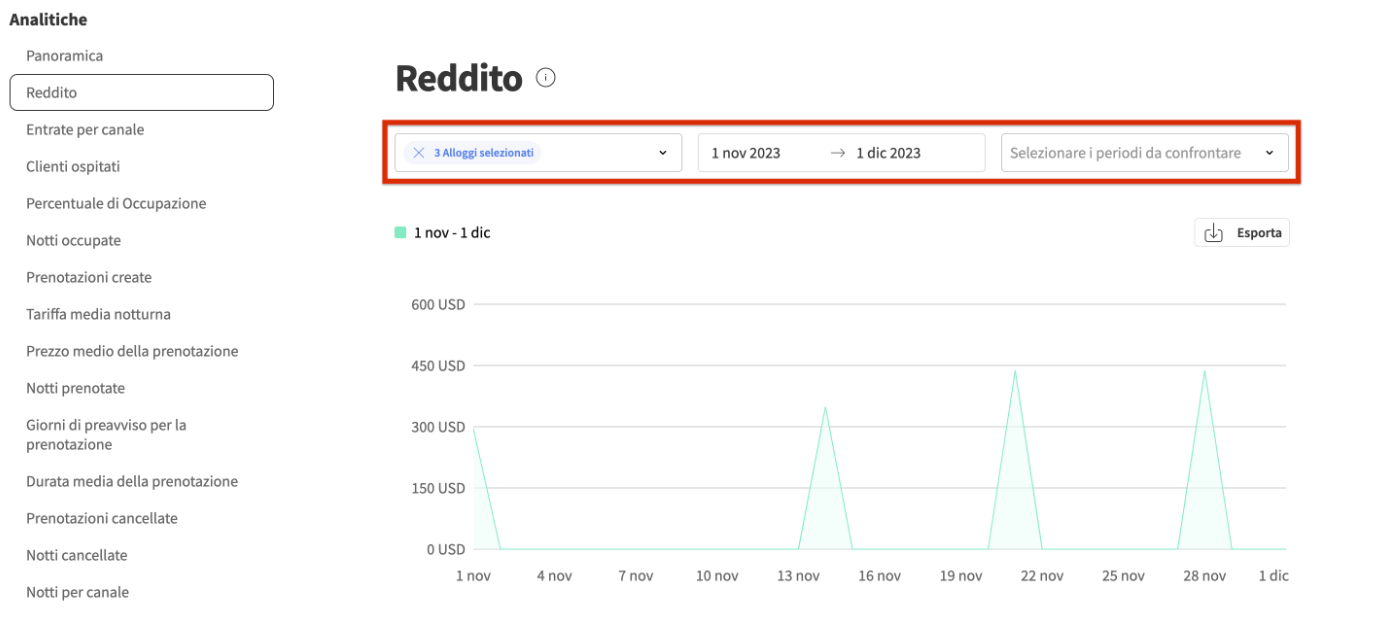1396x618 pixels.
Task: Select Notti prenotate in sidebar
Action: click(x=76, y=389)
